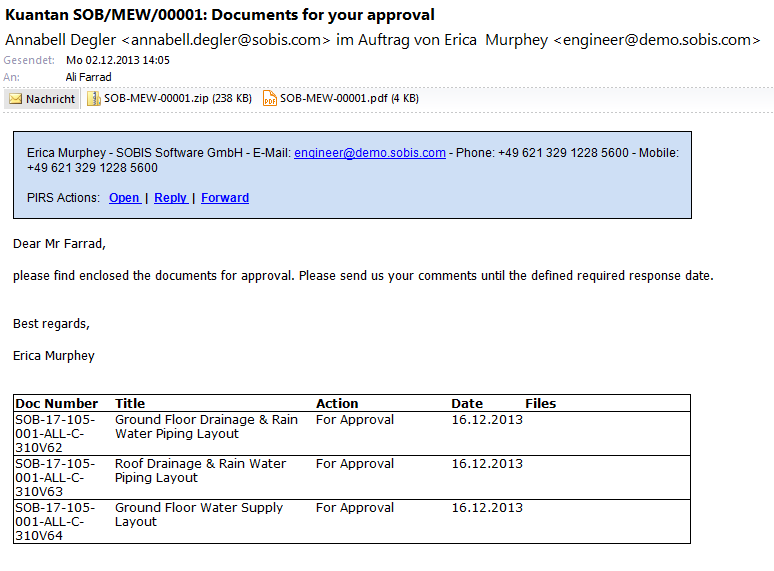Click the Title column header
Screen dimensions: 774x571
tap(130, 404)
